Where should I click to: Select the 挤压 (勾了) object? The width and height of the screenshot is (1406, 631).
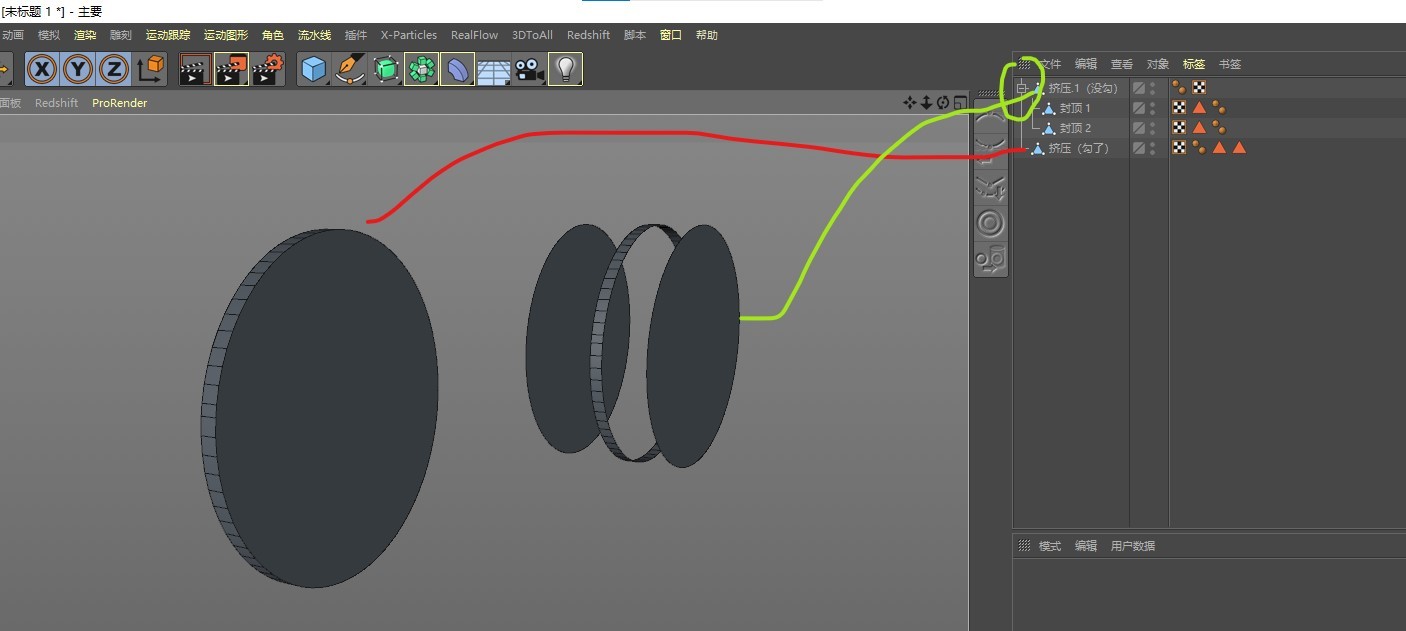pyautogui.click(x=1078, y=148)
